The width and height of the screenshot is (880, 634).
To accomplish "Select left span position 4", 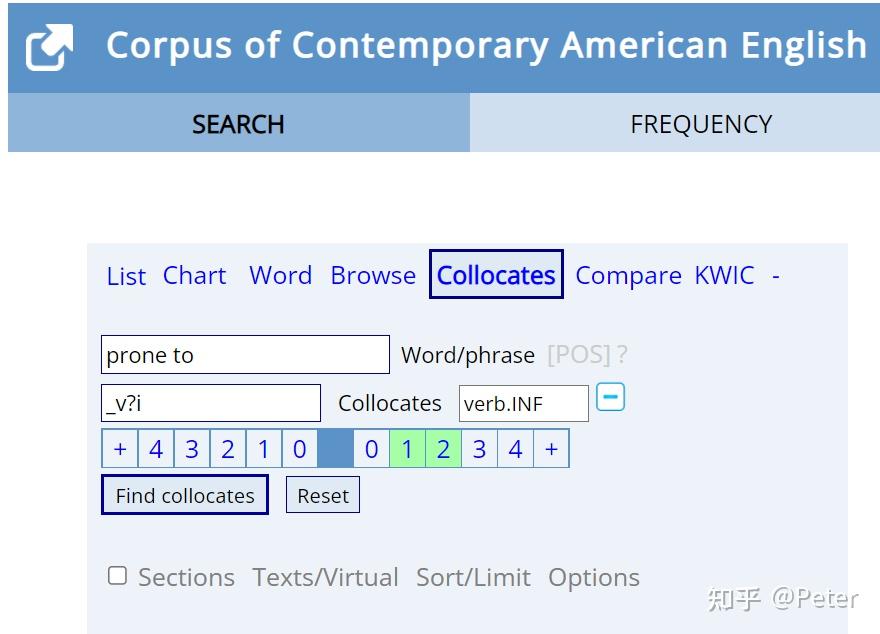I will click(x=156, y=449).
